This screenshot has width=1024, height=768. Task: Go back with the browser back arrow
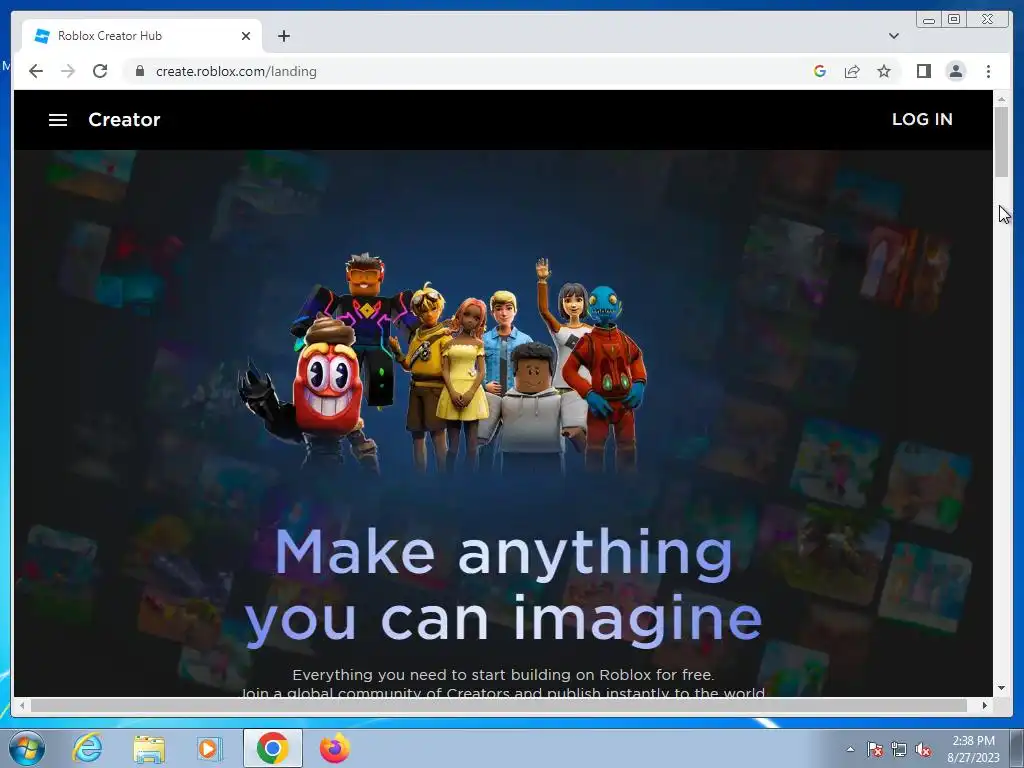tap(36, 71)
